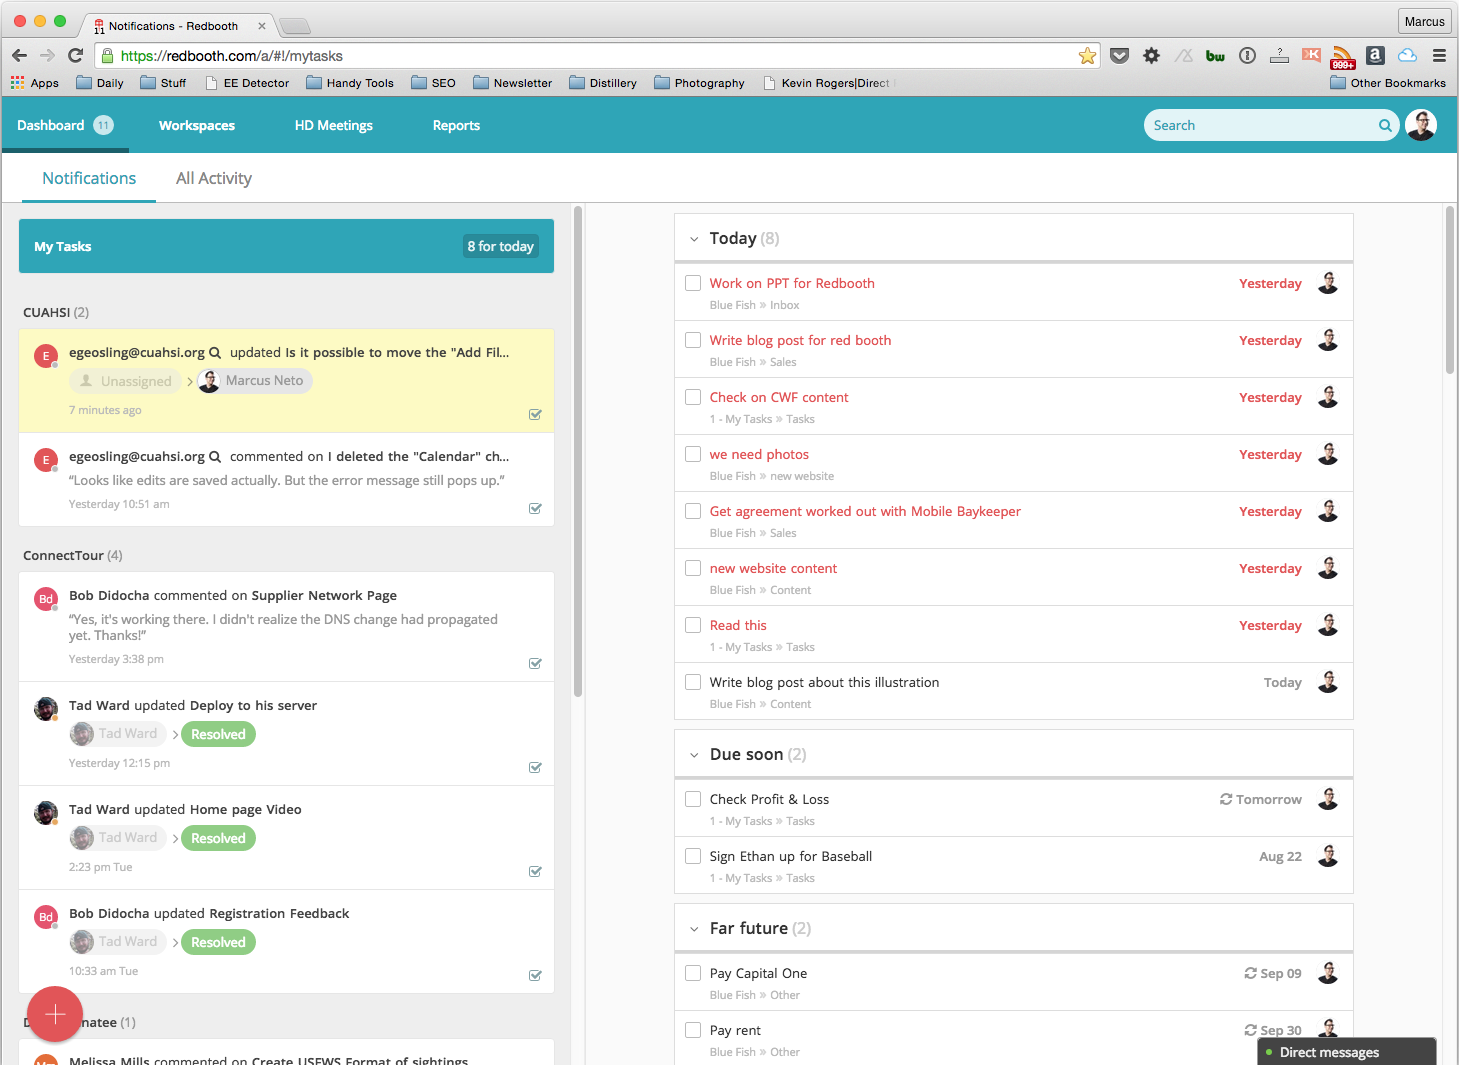The height and width of the screenshot is (1065, 1459).
Task: Click Bob Didocha's red avatar icon
Action: [45, 598]
